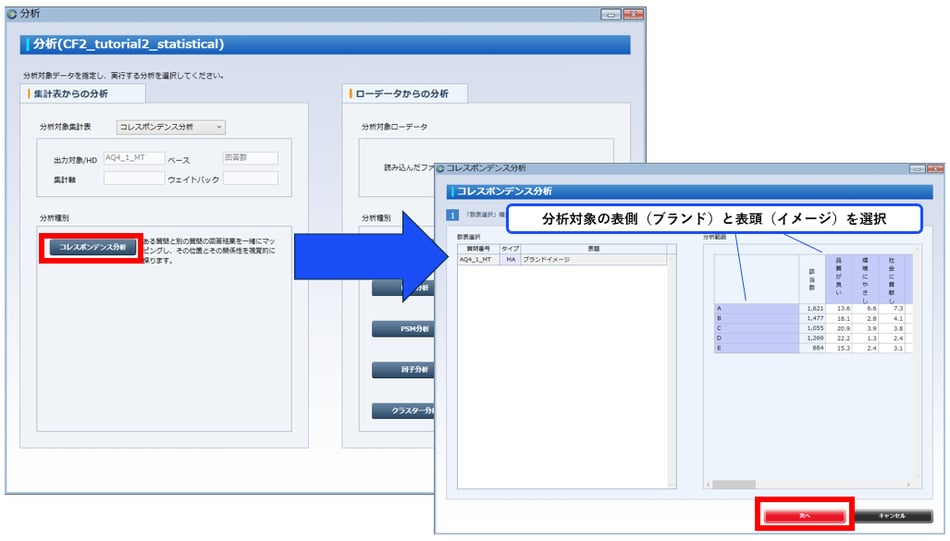Viewport: 950px width, 541px height.
Task: Click the cell with value 4.1
Action: pos(892,318)
